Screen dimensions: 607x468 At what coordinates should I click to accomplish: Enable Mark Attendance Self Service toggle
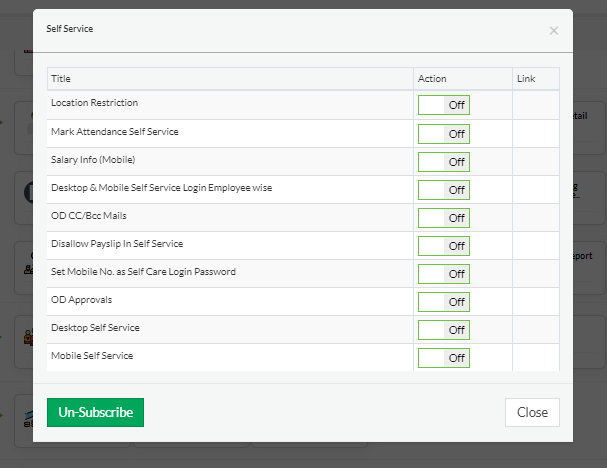pos(444,134)
